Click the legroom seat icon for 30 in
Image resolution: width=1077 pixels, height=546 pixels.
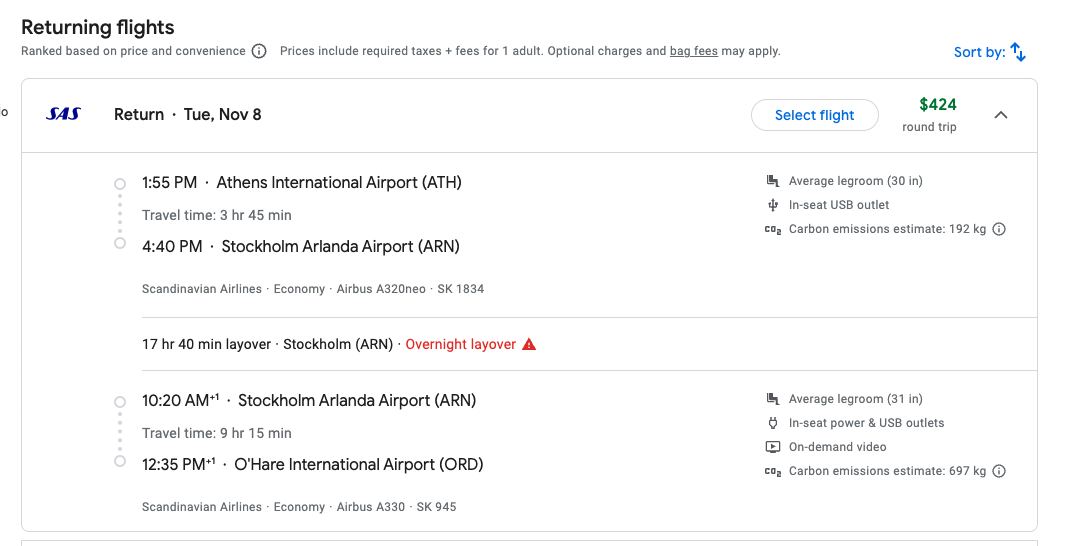click(773, 181)
